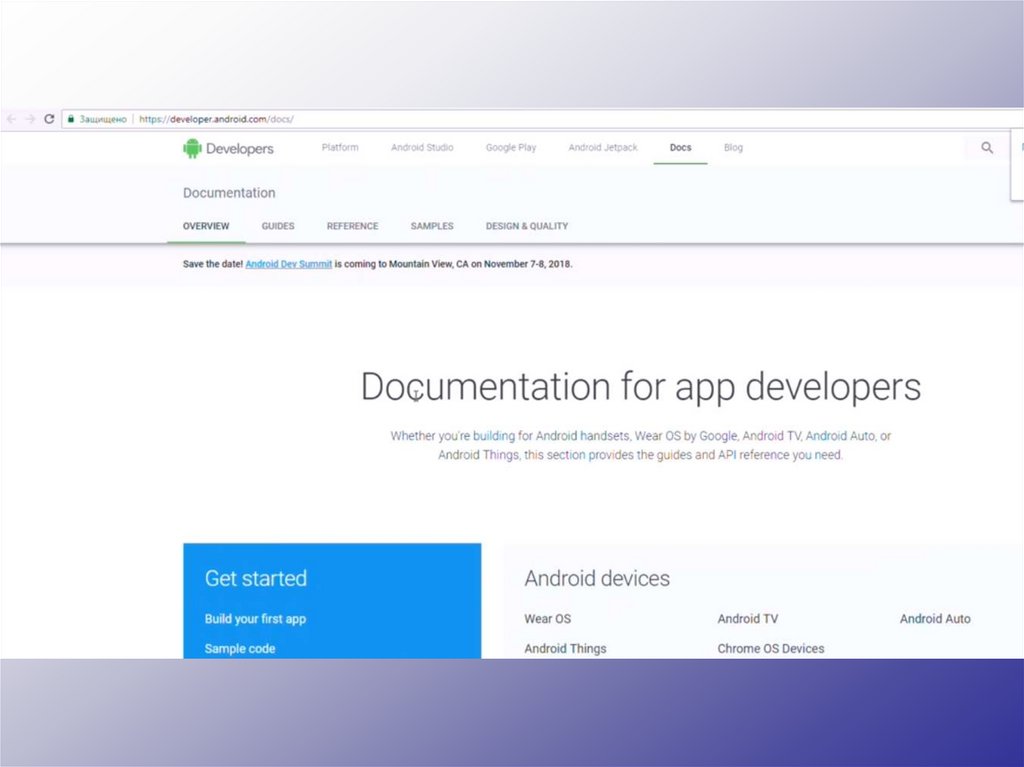1024x767 pixels.
Task: Click the Android devices heading
Action: pyautogui.click(x=597, y=578)
